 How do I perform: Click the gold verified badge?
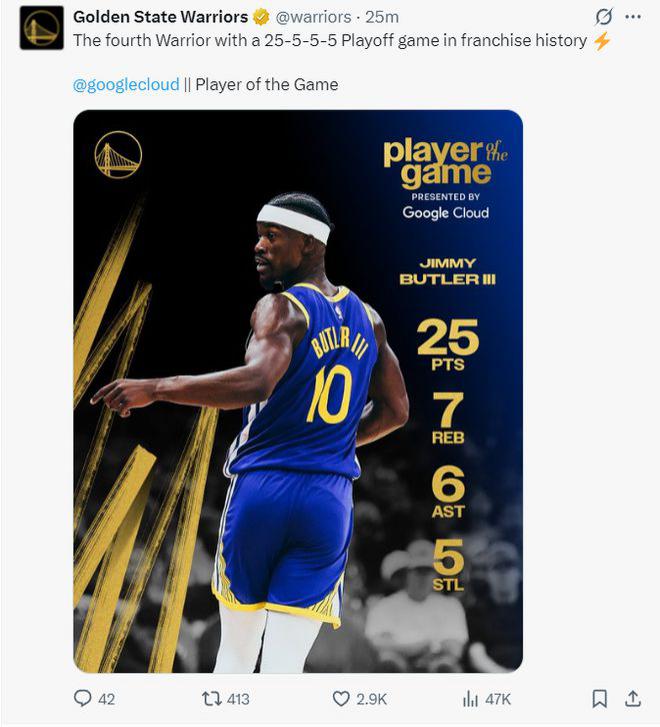click(261, 18)
